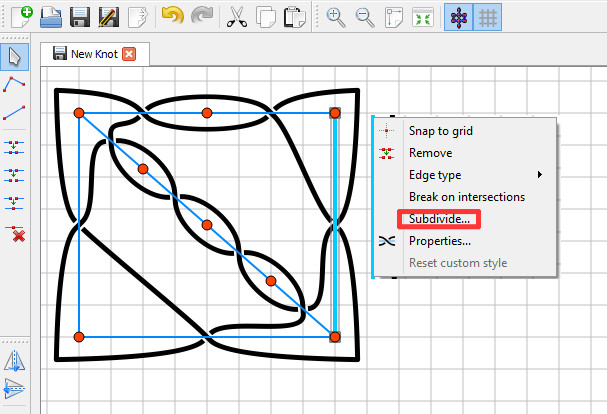Select the highlighted right vertical edge
The height and width of the screenshot is (414, 607).
point(335,225)
